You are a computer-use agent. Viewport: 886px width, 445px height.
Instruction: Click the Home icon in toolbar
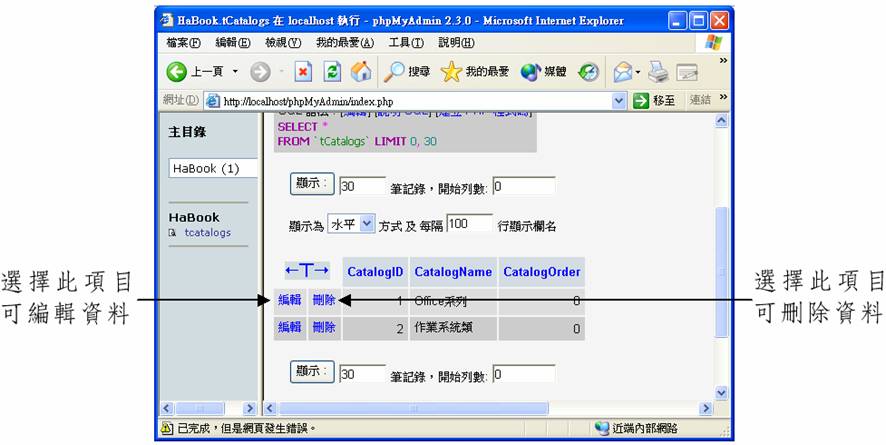[x=361, y=71]
